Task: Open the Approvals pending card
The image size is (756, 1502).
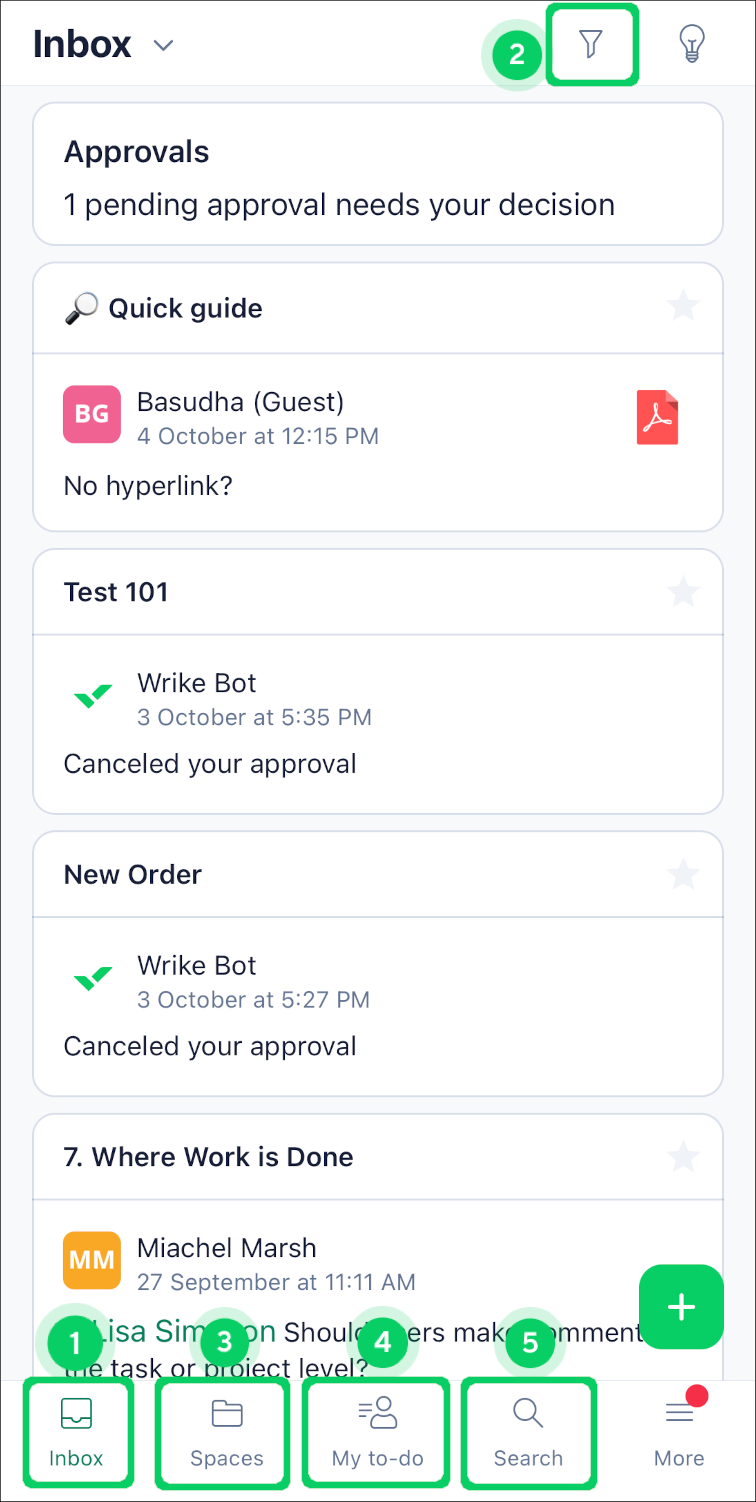Action: [x=378, y=175]
